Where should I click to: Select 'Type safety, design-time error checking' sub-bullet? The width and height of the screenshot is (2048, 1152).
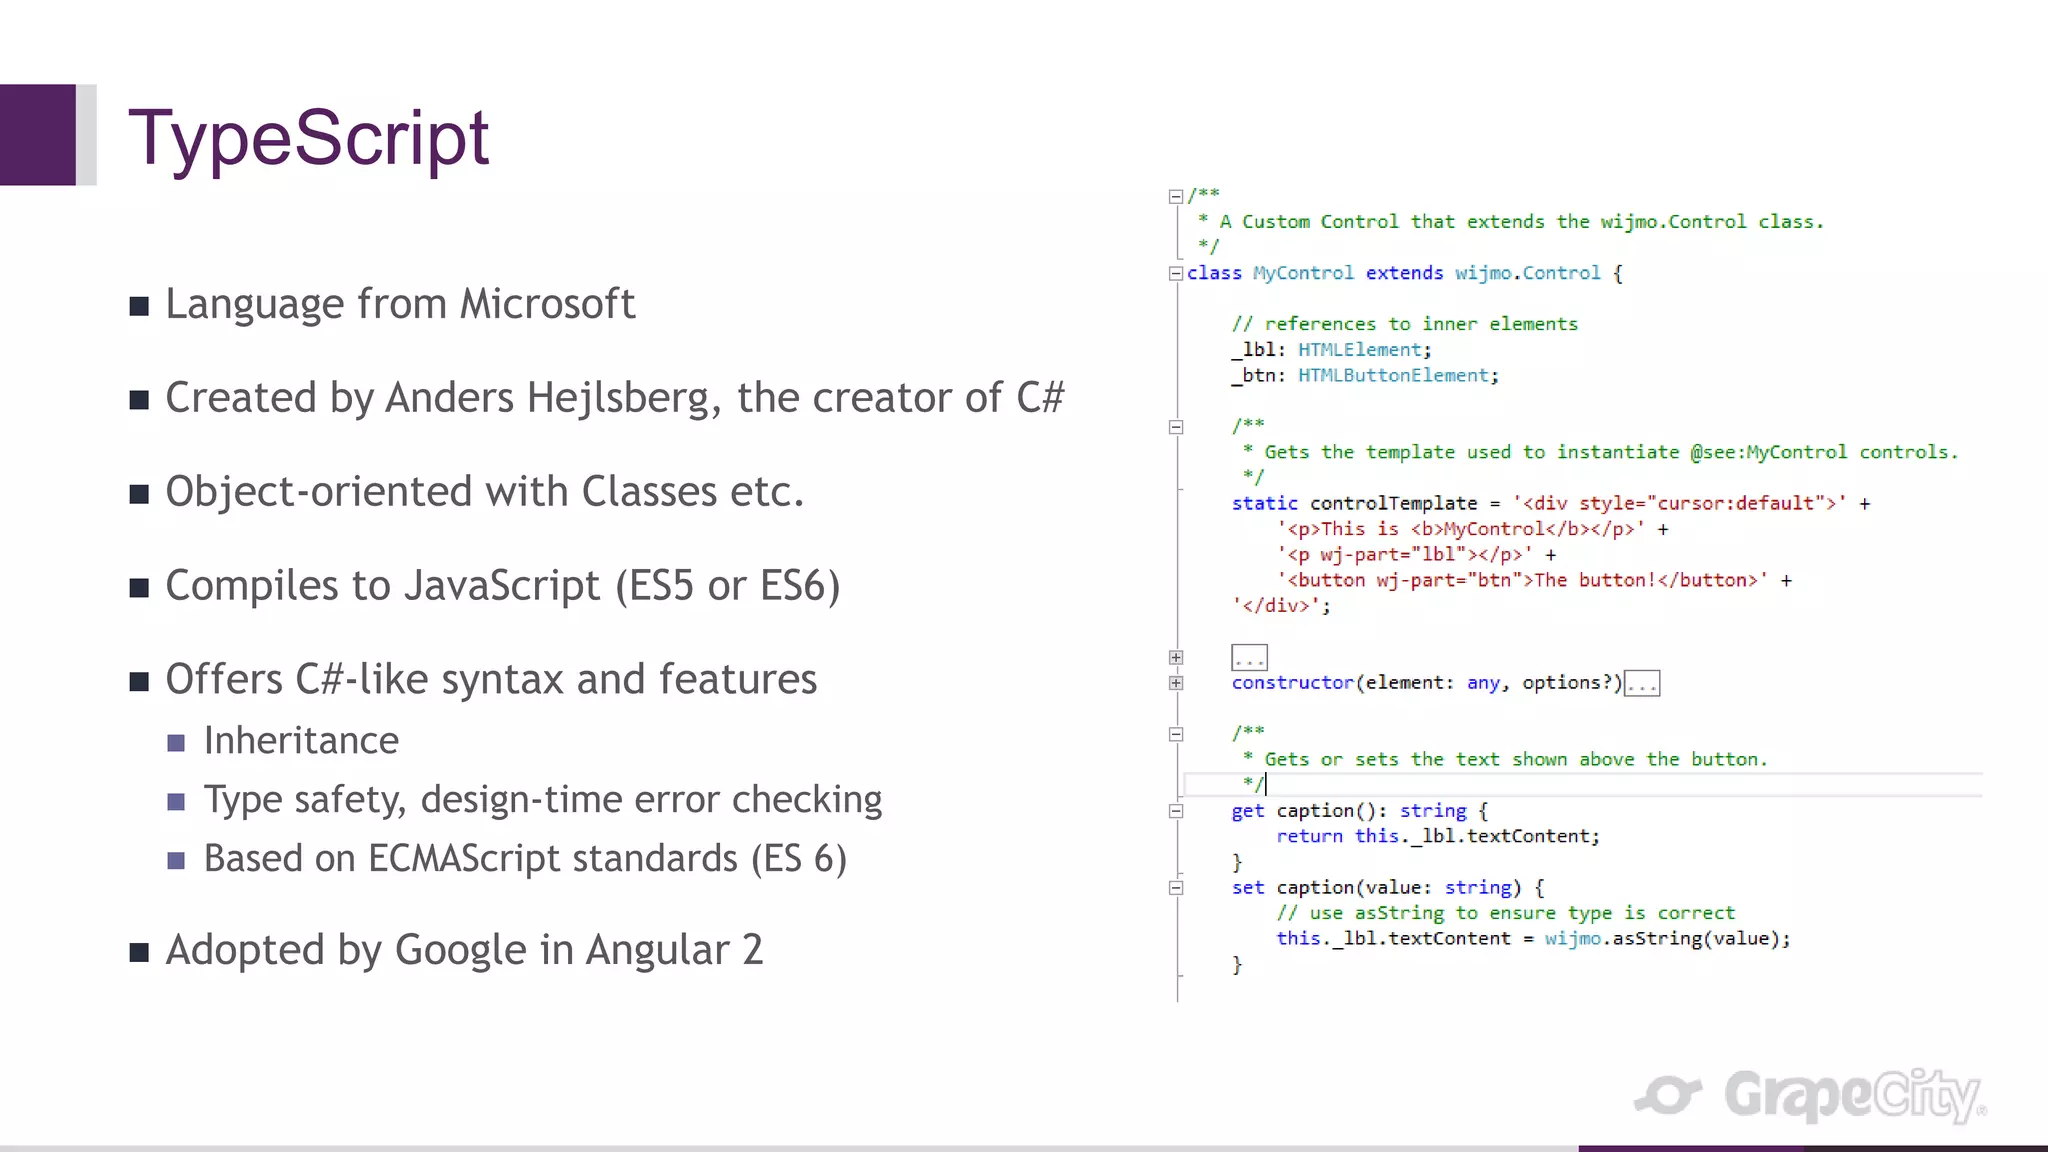[x=543, y=800]
